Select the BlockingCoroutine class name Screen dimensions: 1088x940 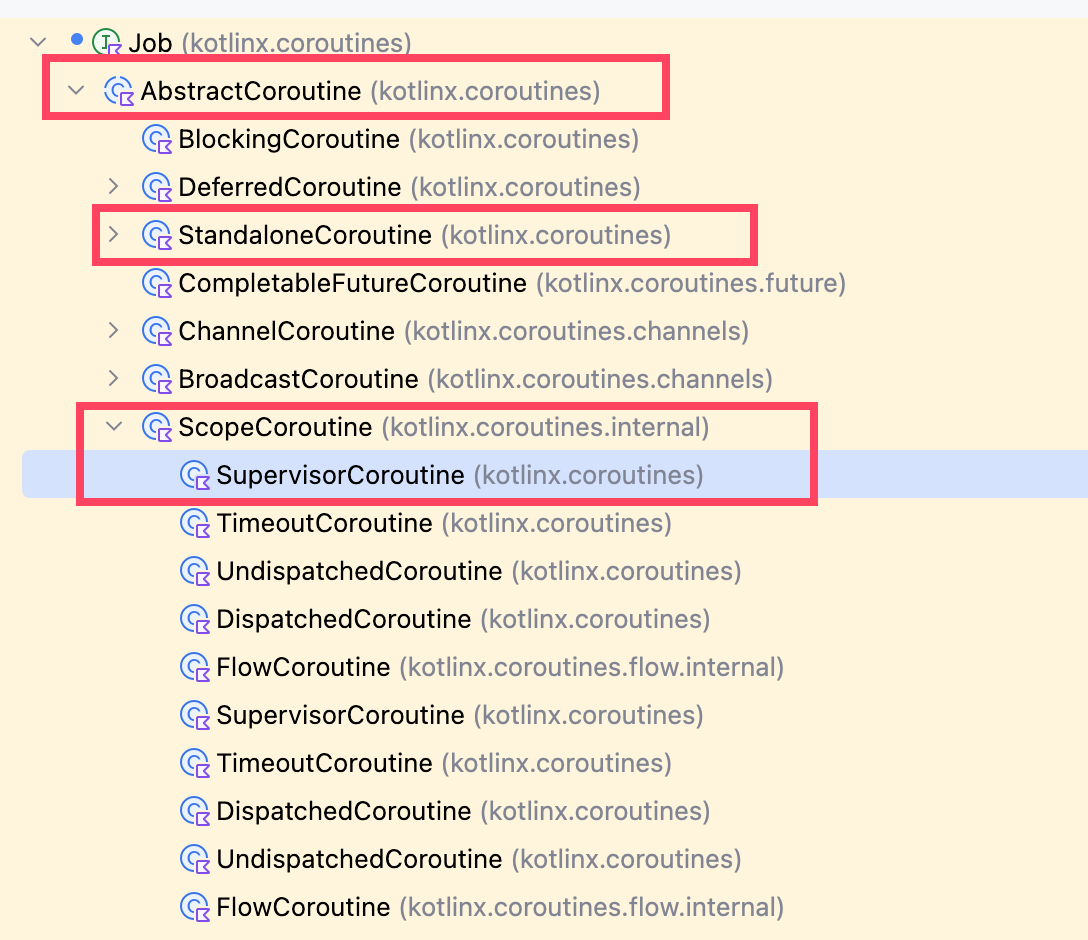289,140
